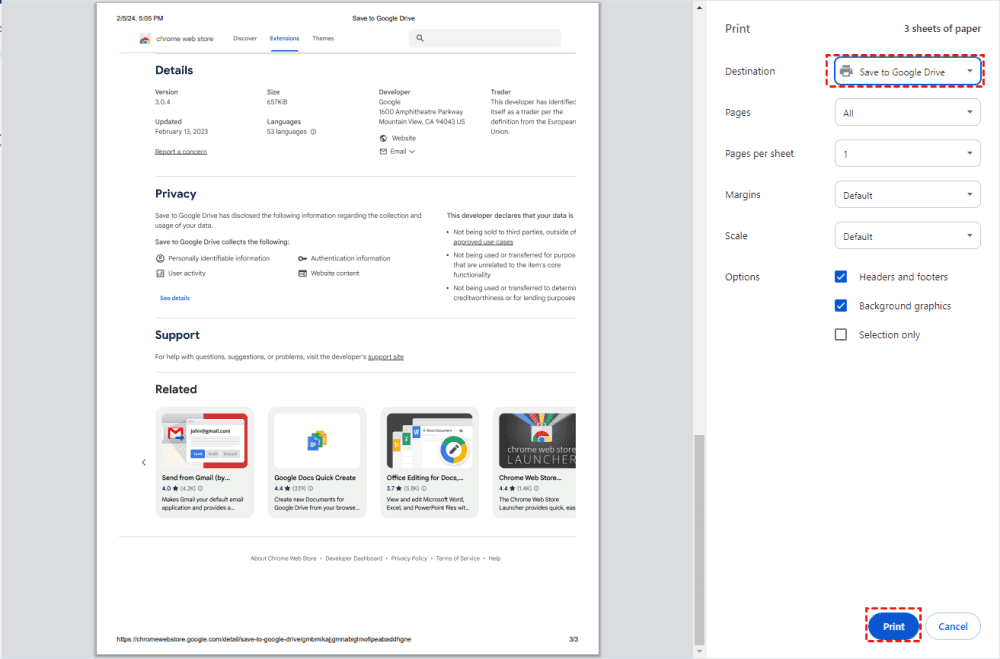Click the Send from Gmail title text
This screenshot has width=1000, height=659.
(x=196, y=478)
